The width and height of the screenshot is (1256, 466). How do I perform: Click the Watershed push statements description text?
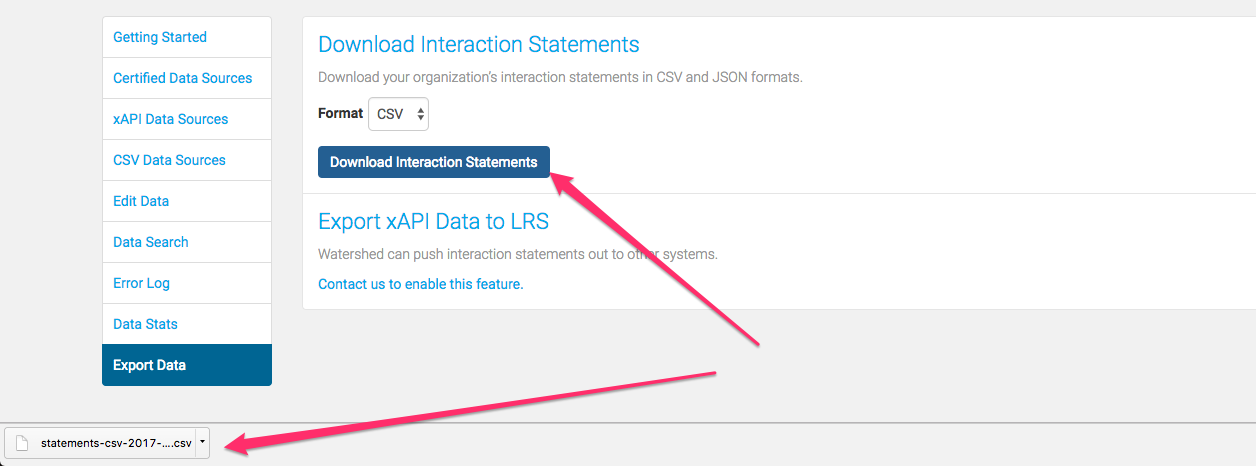coord(518,254)
